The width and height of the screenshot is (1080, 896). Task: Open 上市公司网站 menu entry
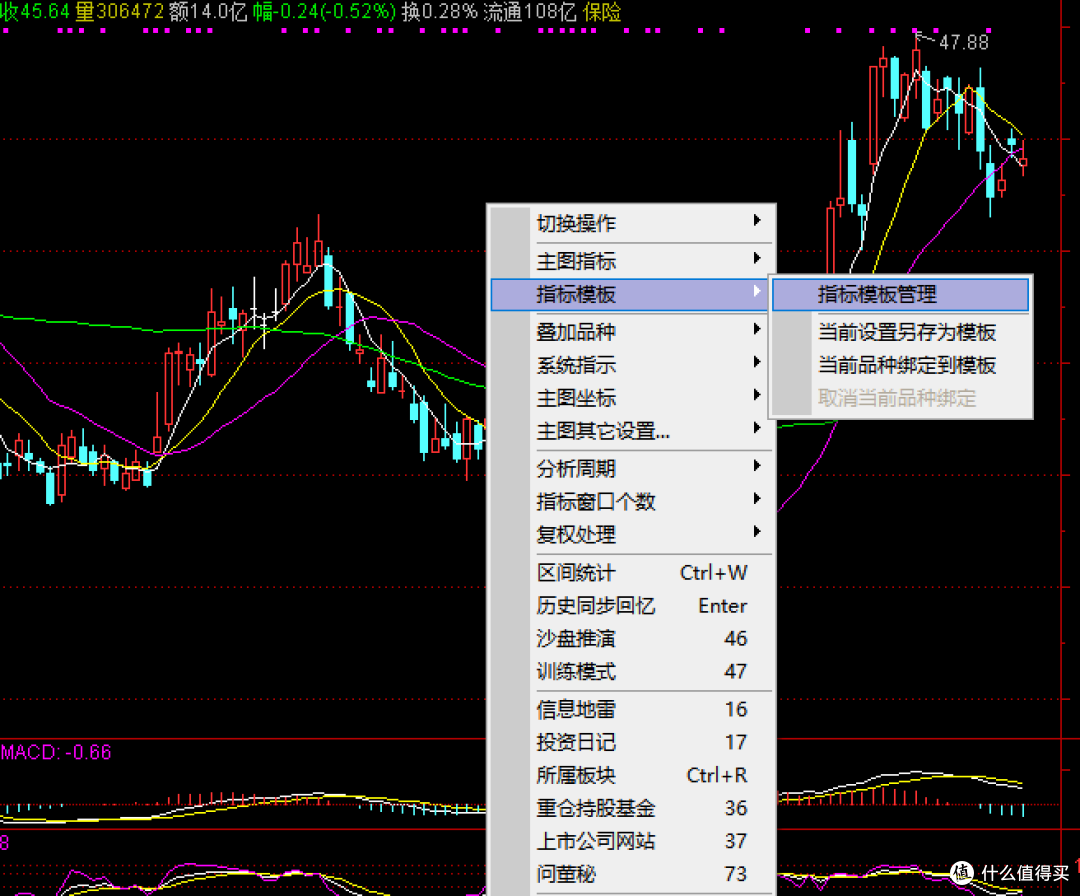pos(632,841)
